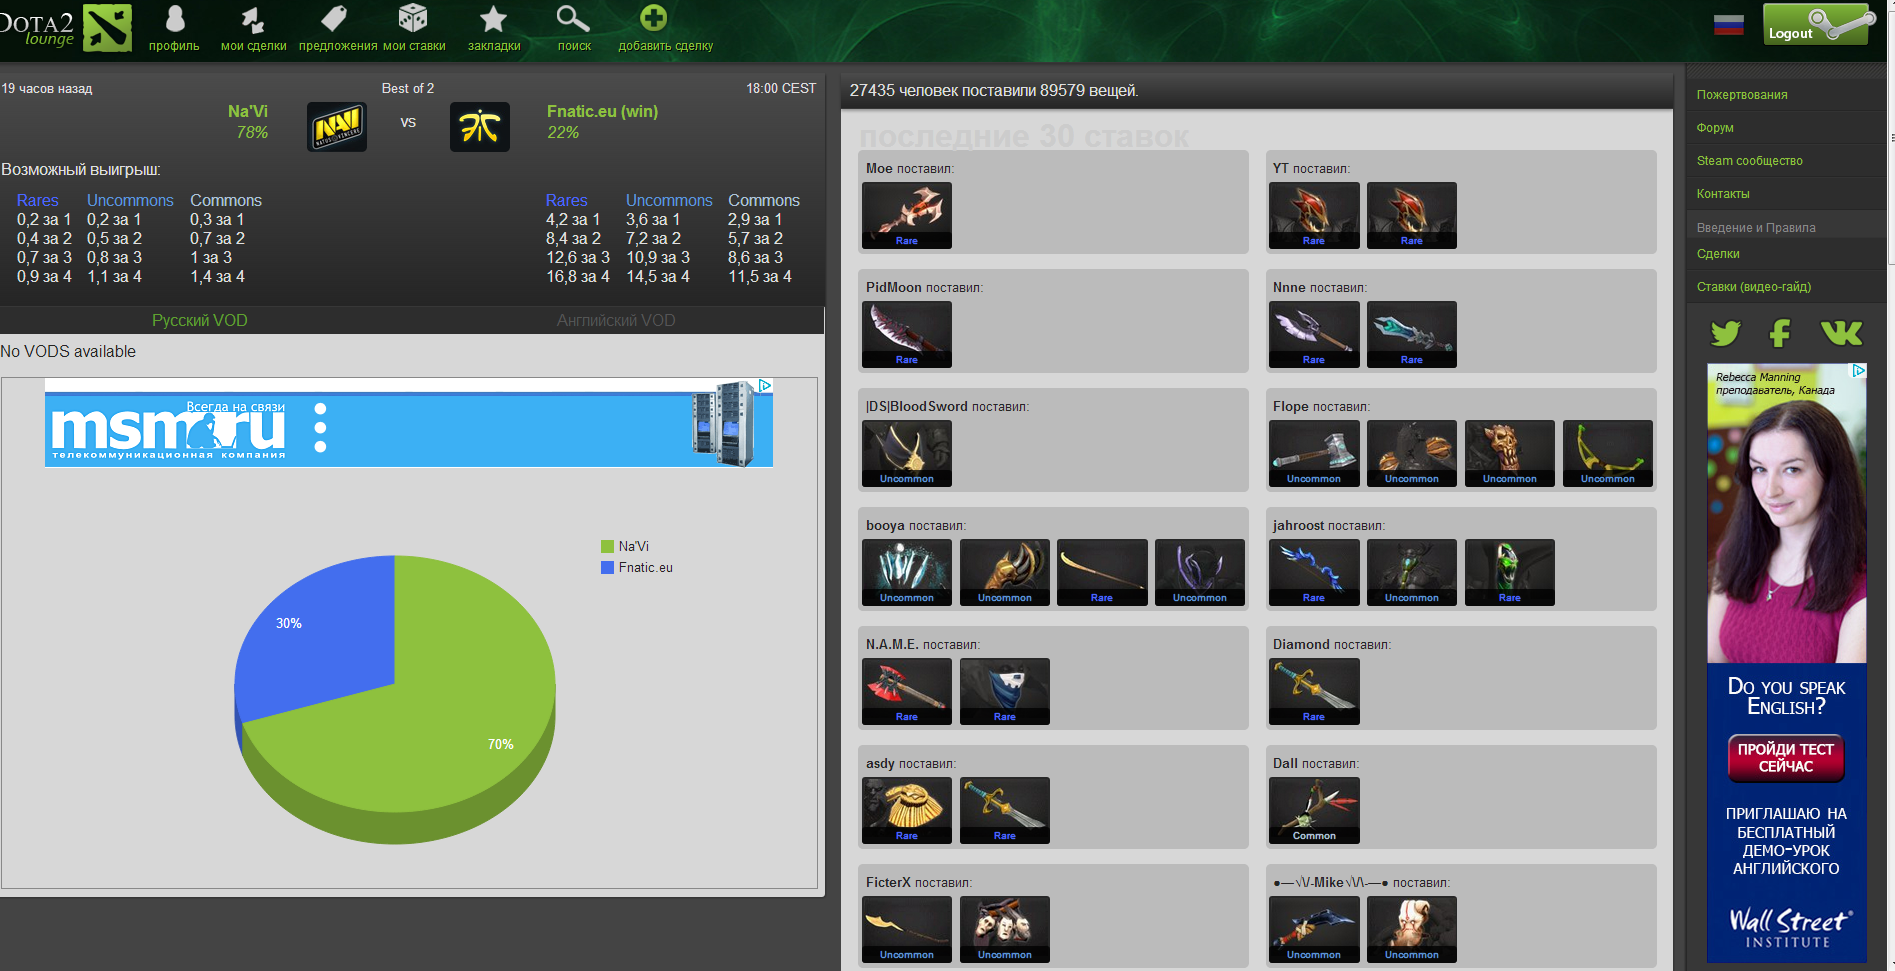Open Ставки (видео-гайд) link
The image size is (1895, 971).
tap(1754, 287)
